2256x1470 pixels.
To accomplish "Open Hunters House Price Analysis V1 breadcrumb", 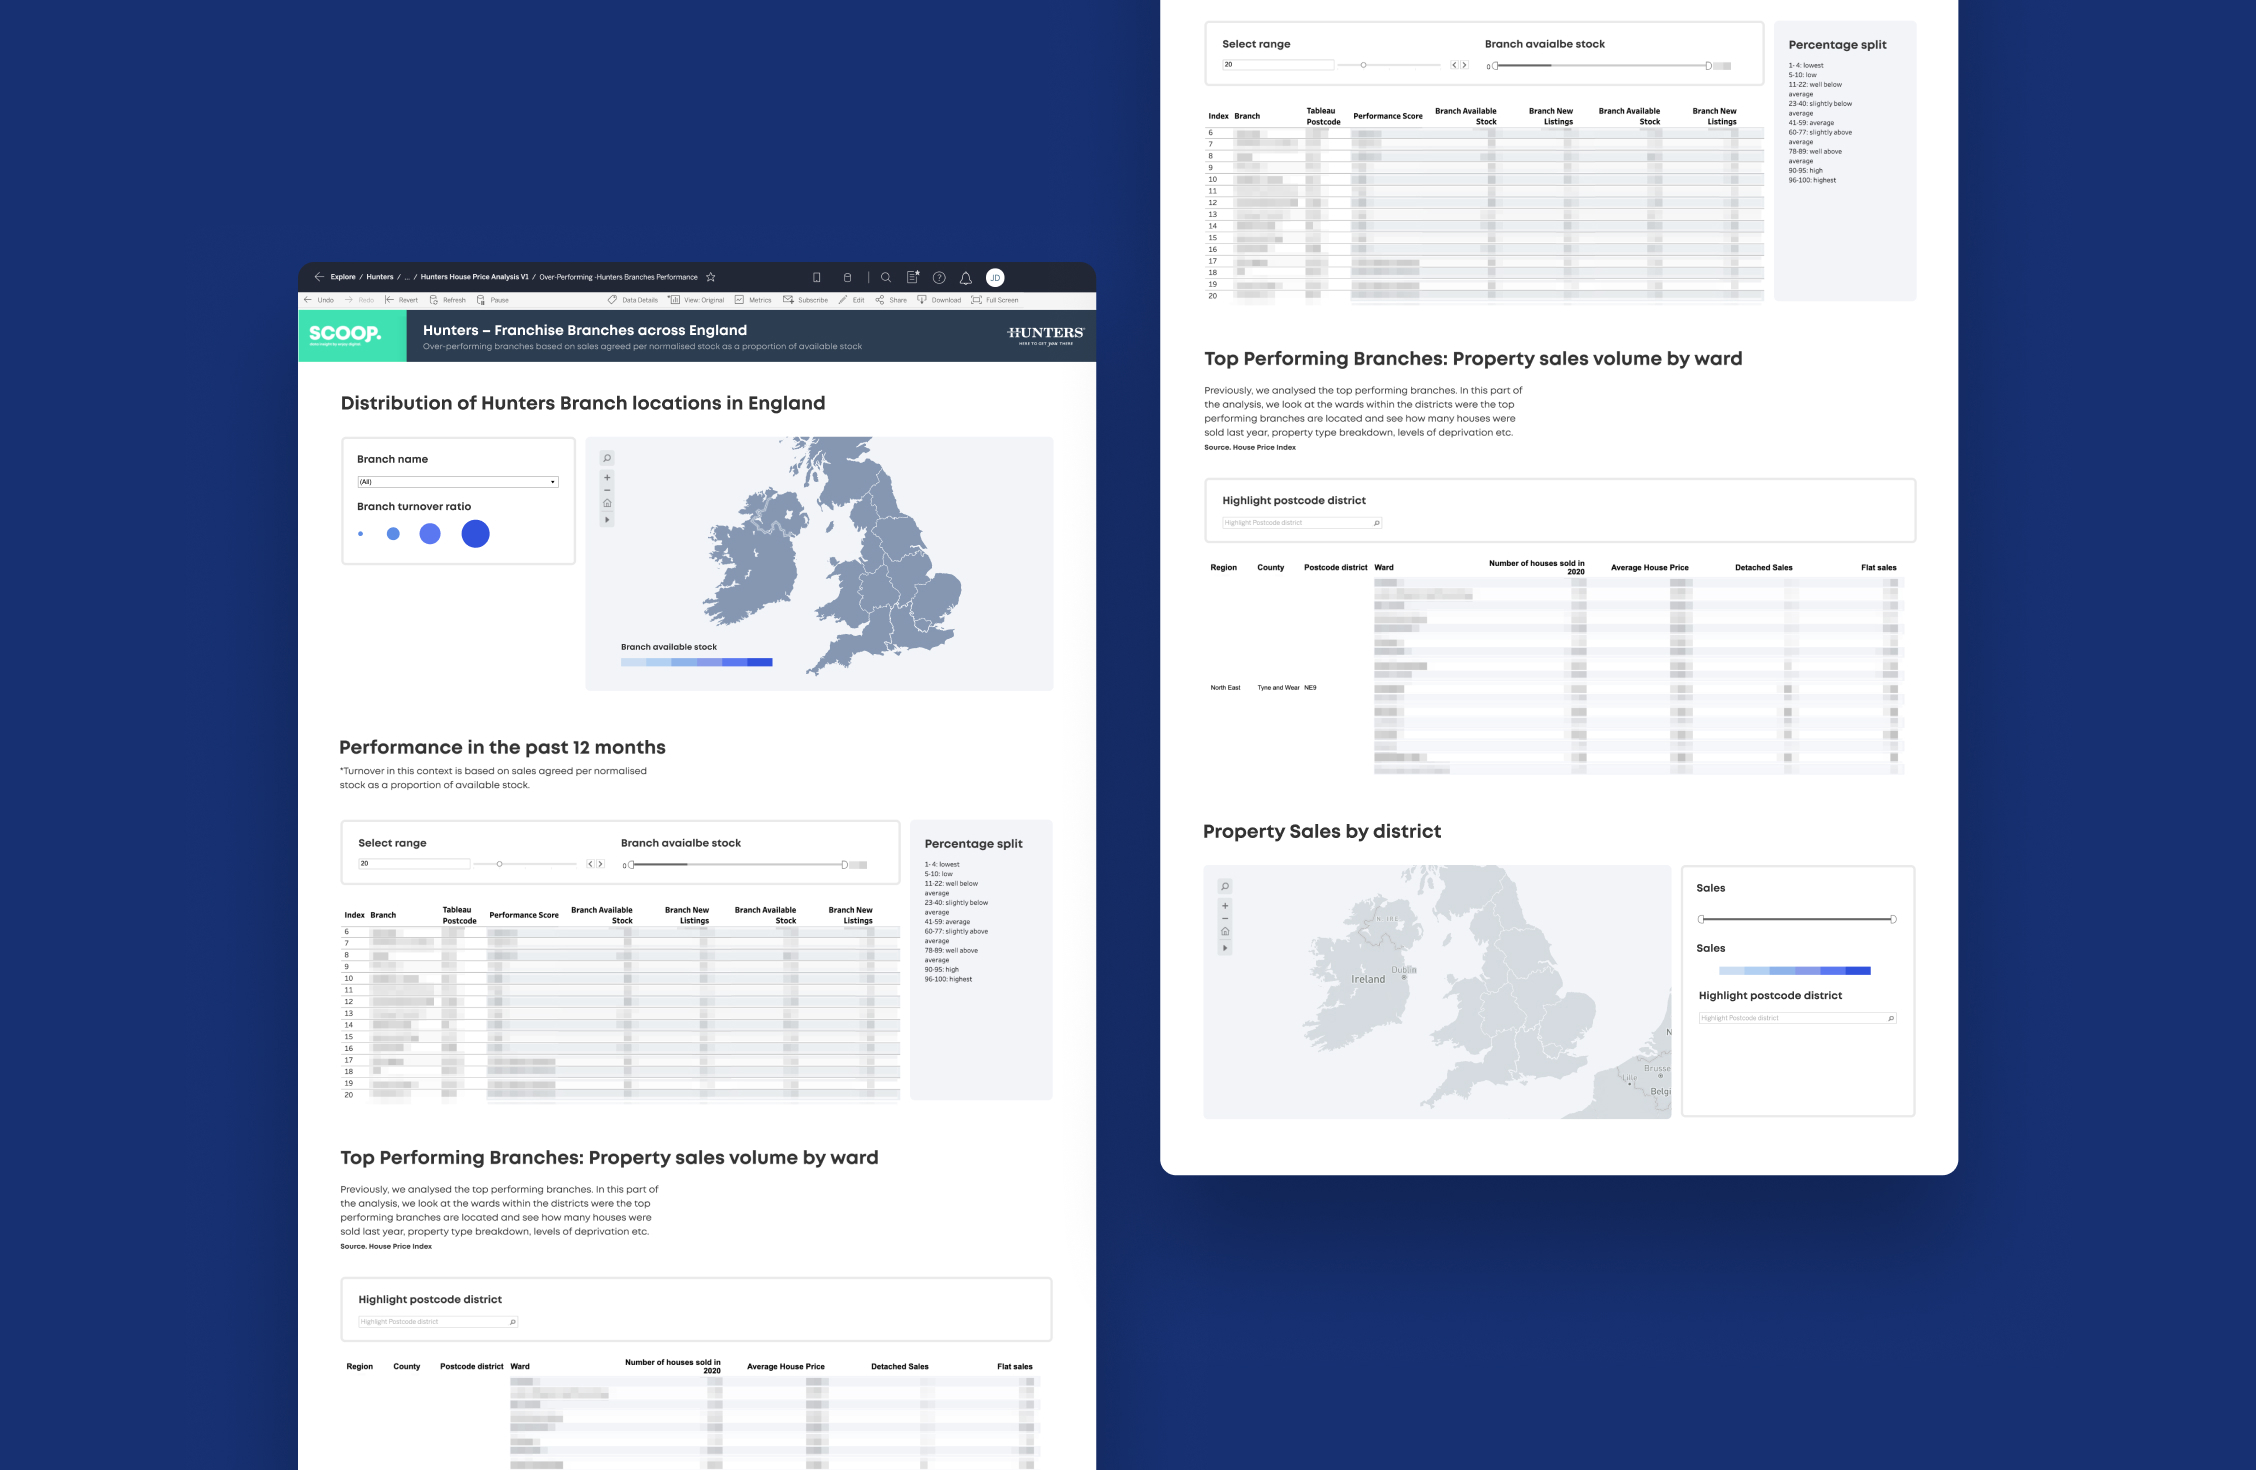I will click(x=474, y=277).
